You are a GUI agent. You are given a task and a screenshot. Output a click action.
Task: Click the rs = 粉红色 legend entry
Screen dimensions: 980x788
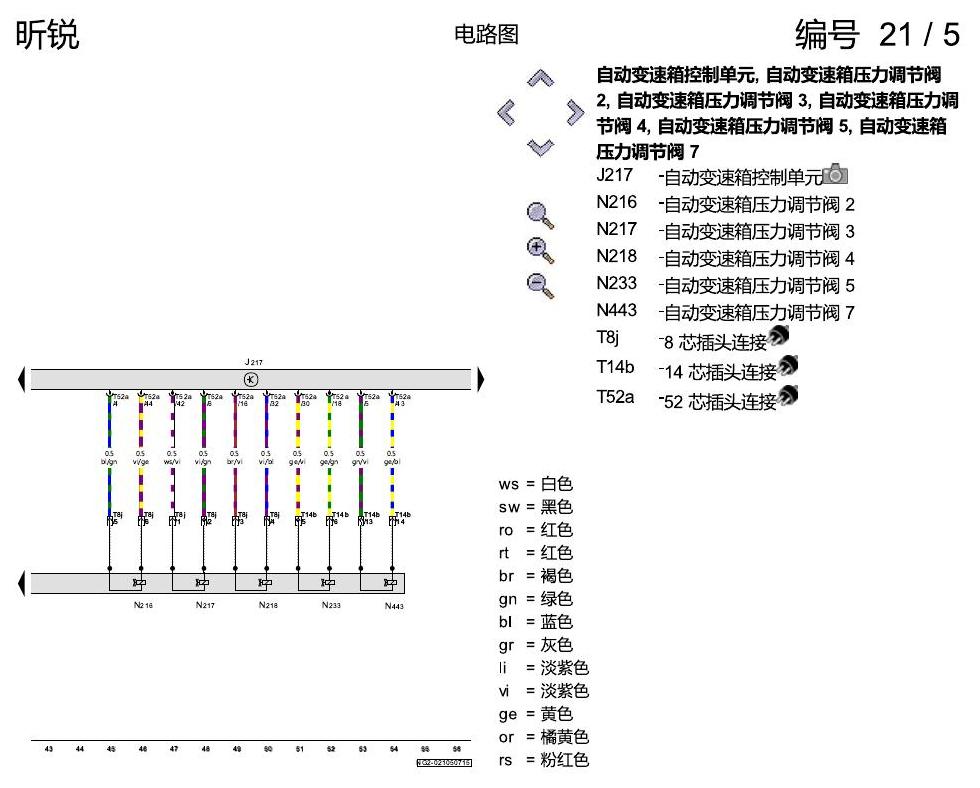(544, 760)
